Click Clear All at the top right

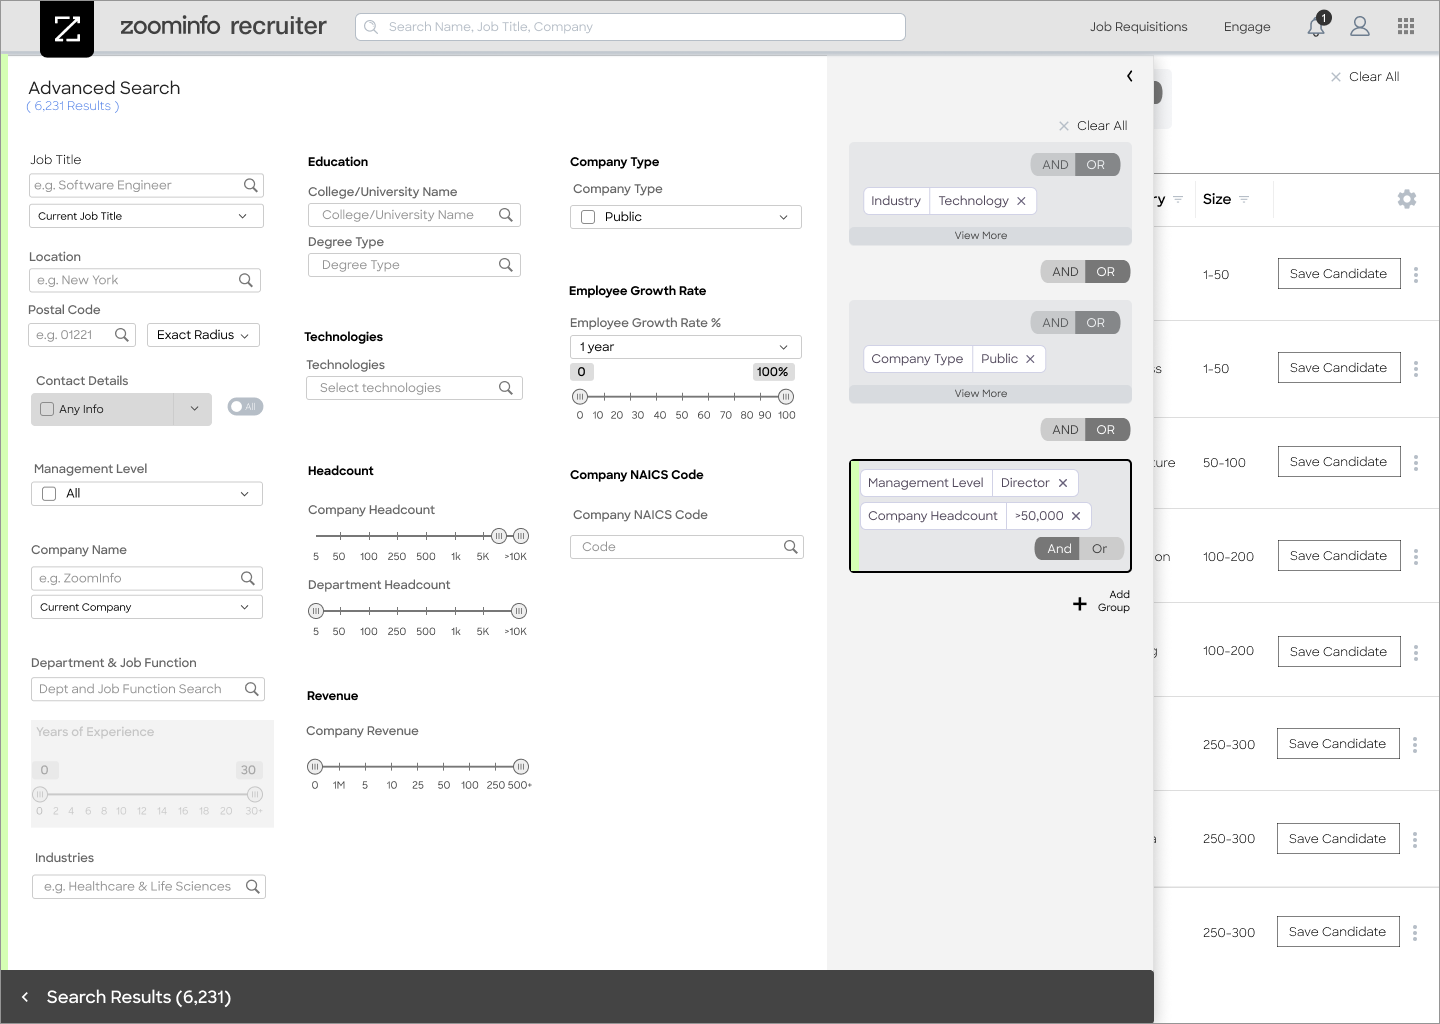[x=1365, y=77]
